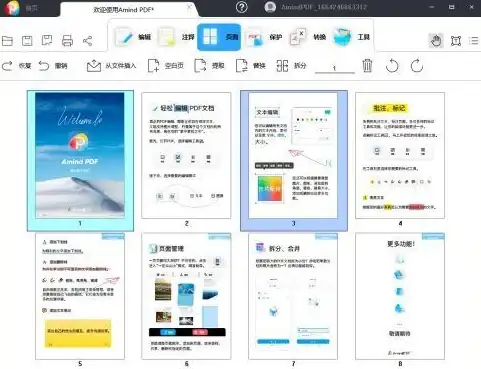This screenshot has height=369, width=481.
Task: Open the list panel icon at top right
Action: click(x=474, y=41)
